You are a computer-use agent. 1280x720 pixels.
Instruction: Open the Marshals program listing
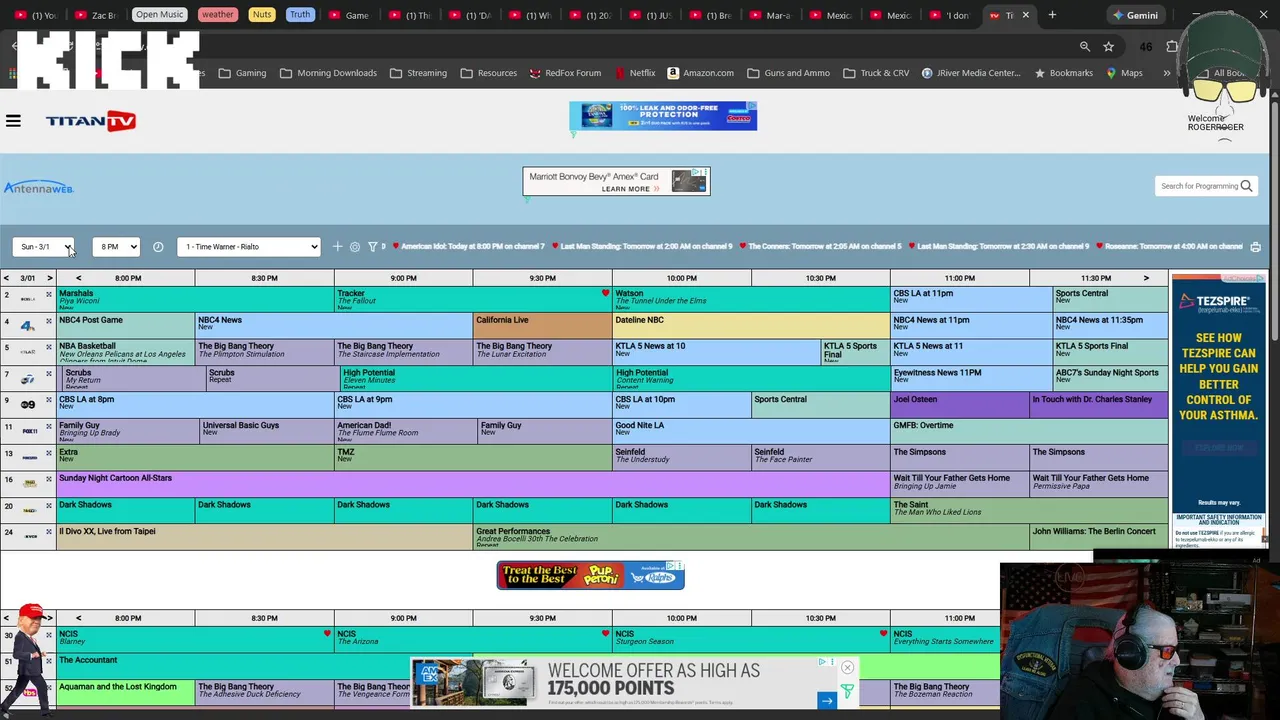(x=195, y=299)
